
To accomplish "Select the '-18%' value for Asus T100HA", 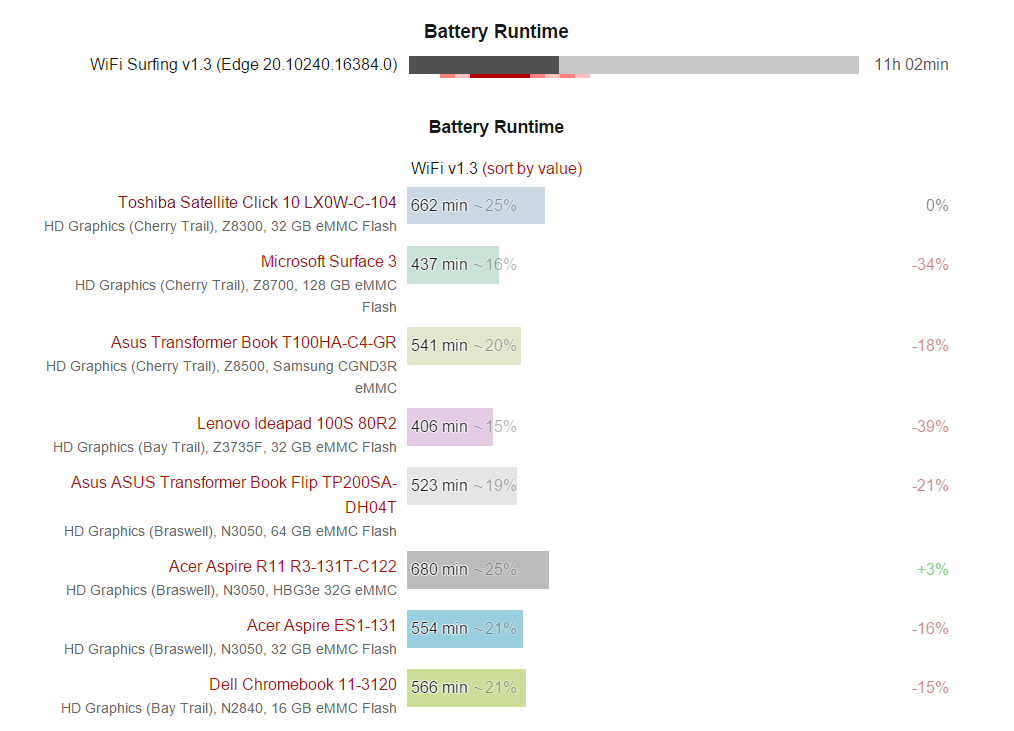I will [x=930, y=345].
